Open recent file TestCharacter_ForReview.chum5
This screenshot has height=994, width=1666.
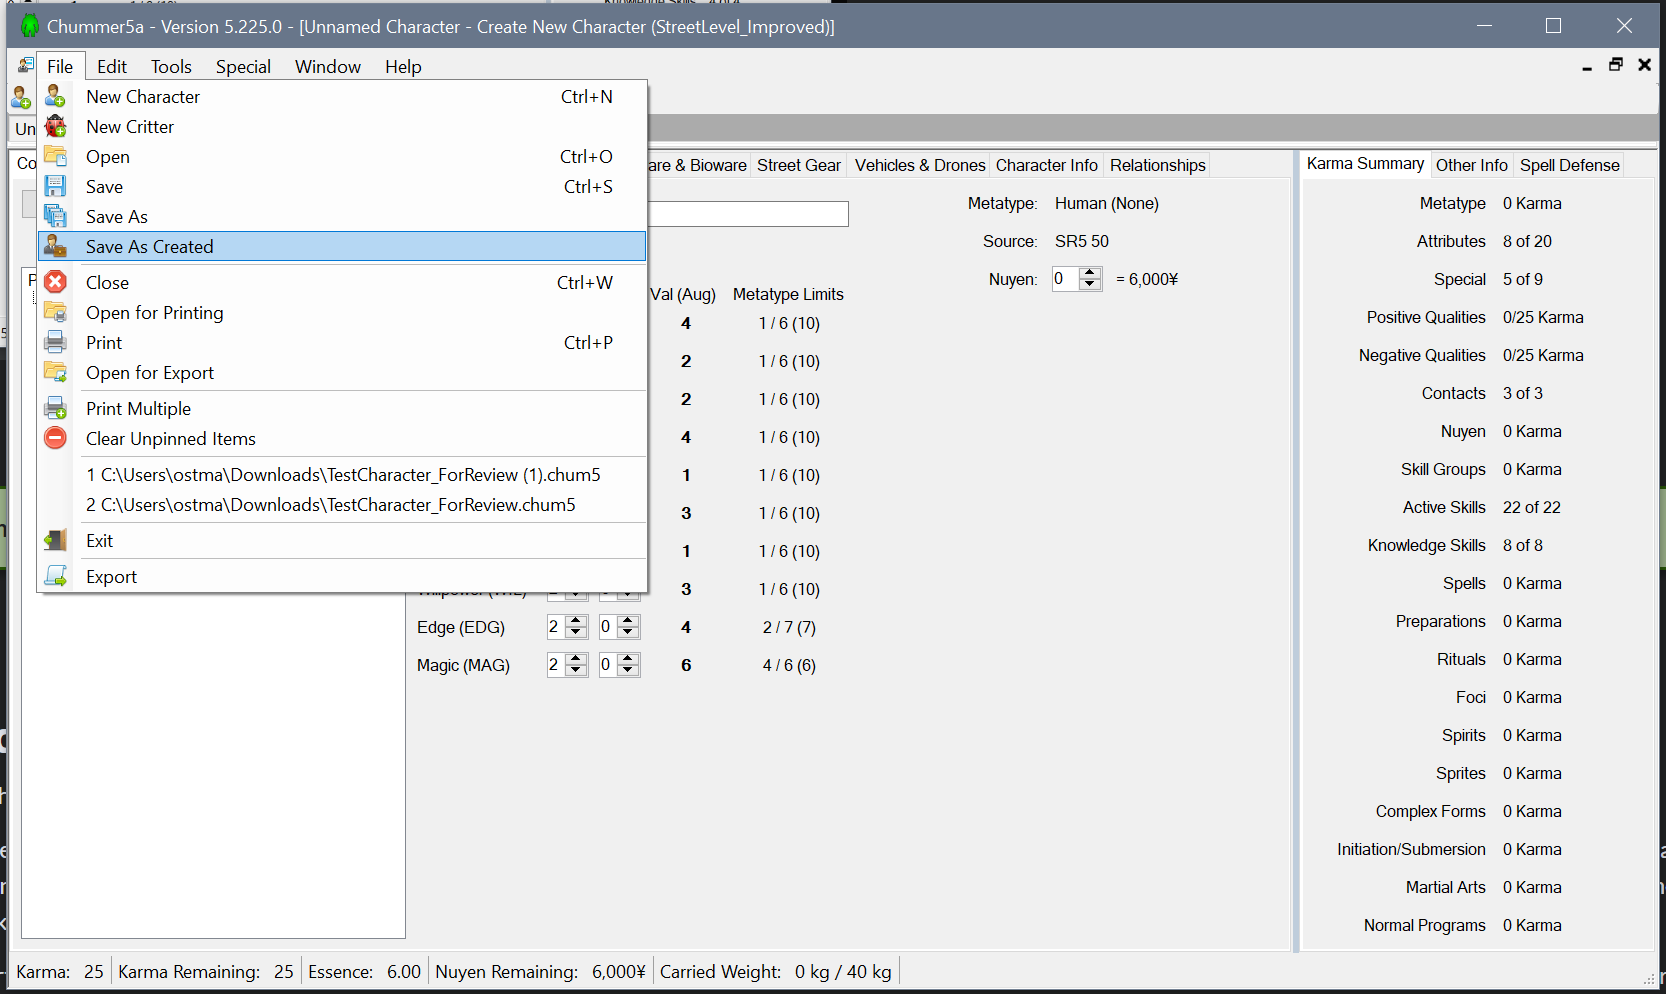342,504
